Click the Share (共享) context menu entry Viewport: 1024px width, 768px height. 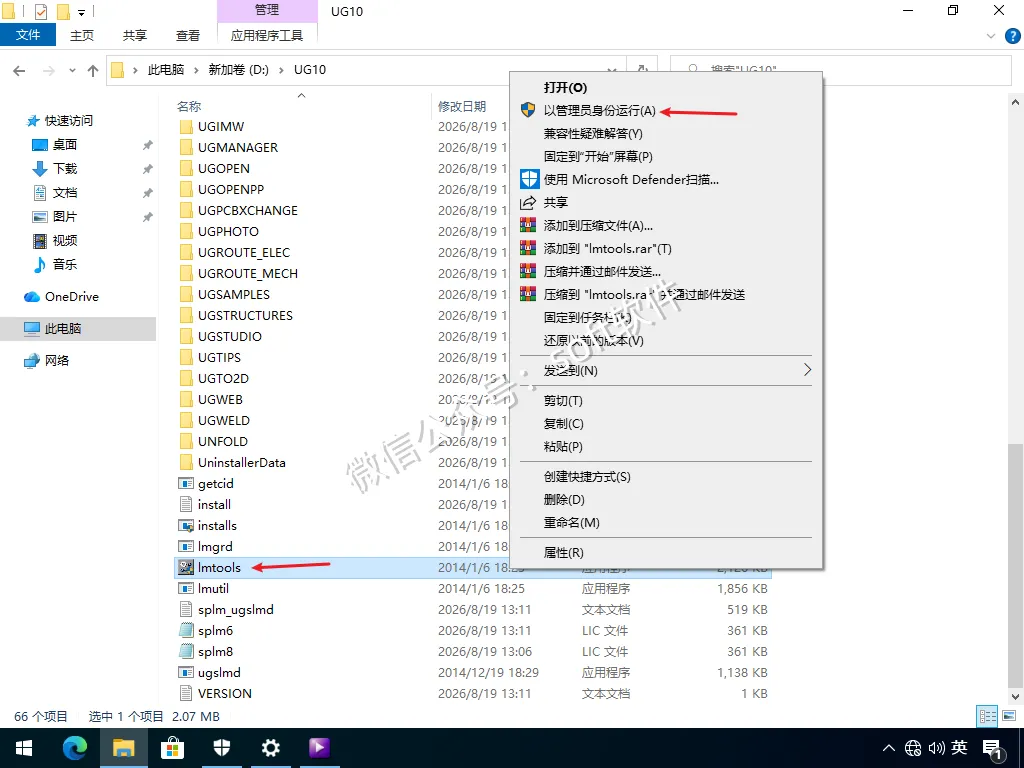coord(556,202)
